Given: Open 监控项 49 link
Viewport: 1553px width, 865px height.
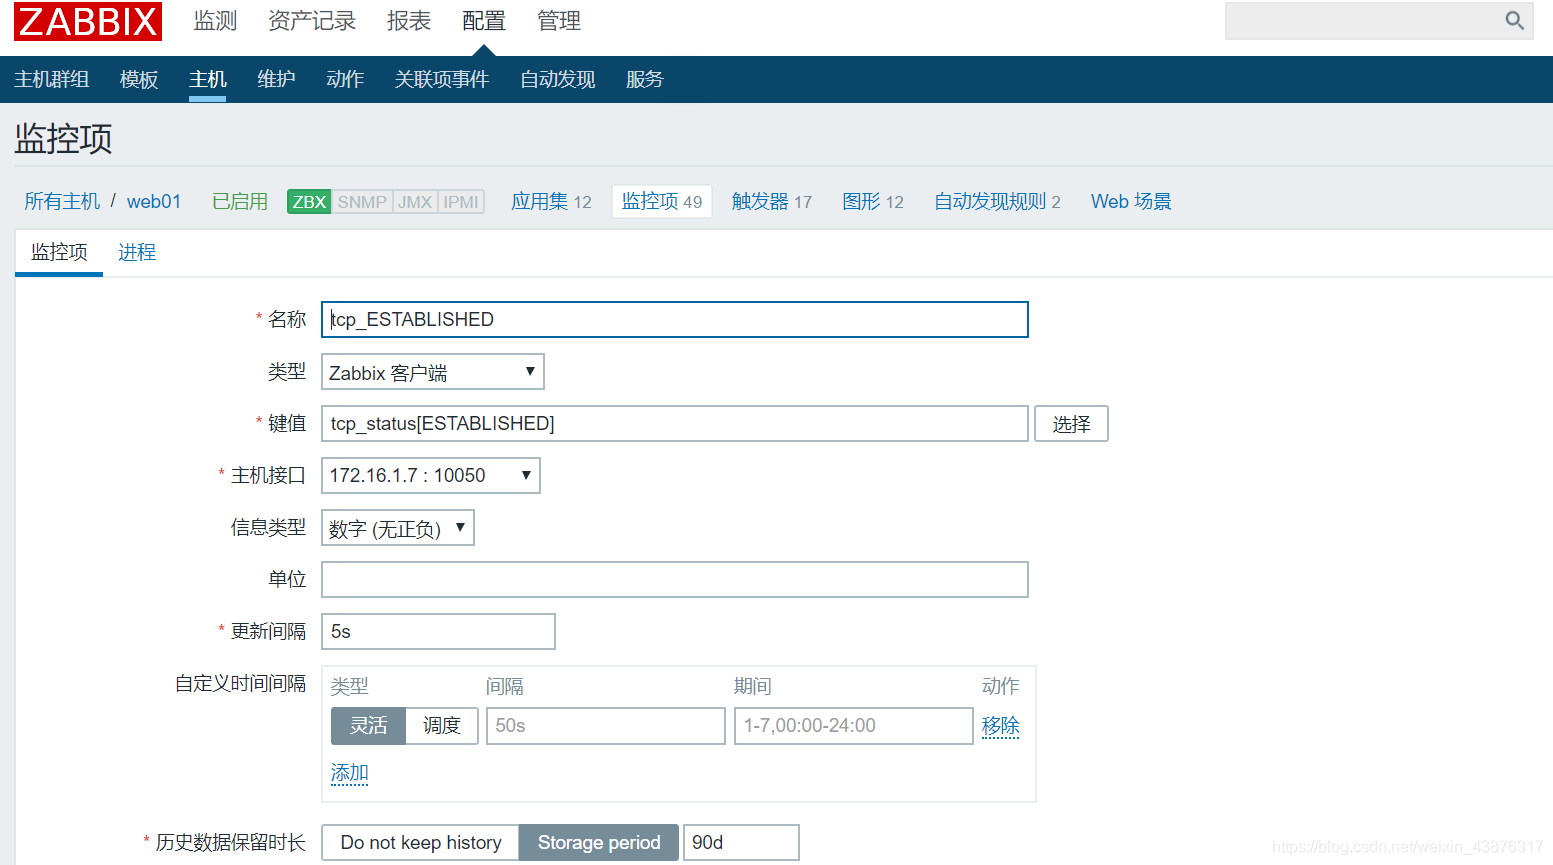Looking at the screenshot, I should point(662,201).
